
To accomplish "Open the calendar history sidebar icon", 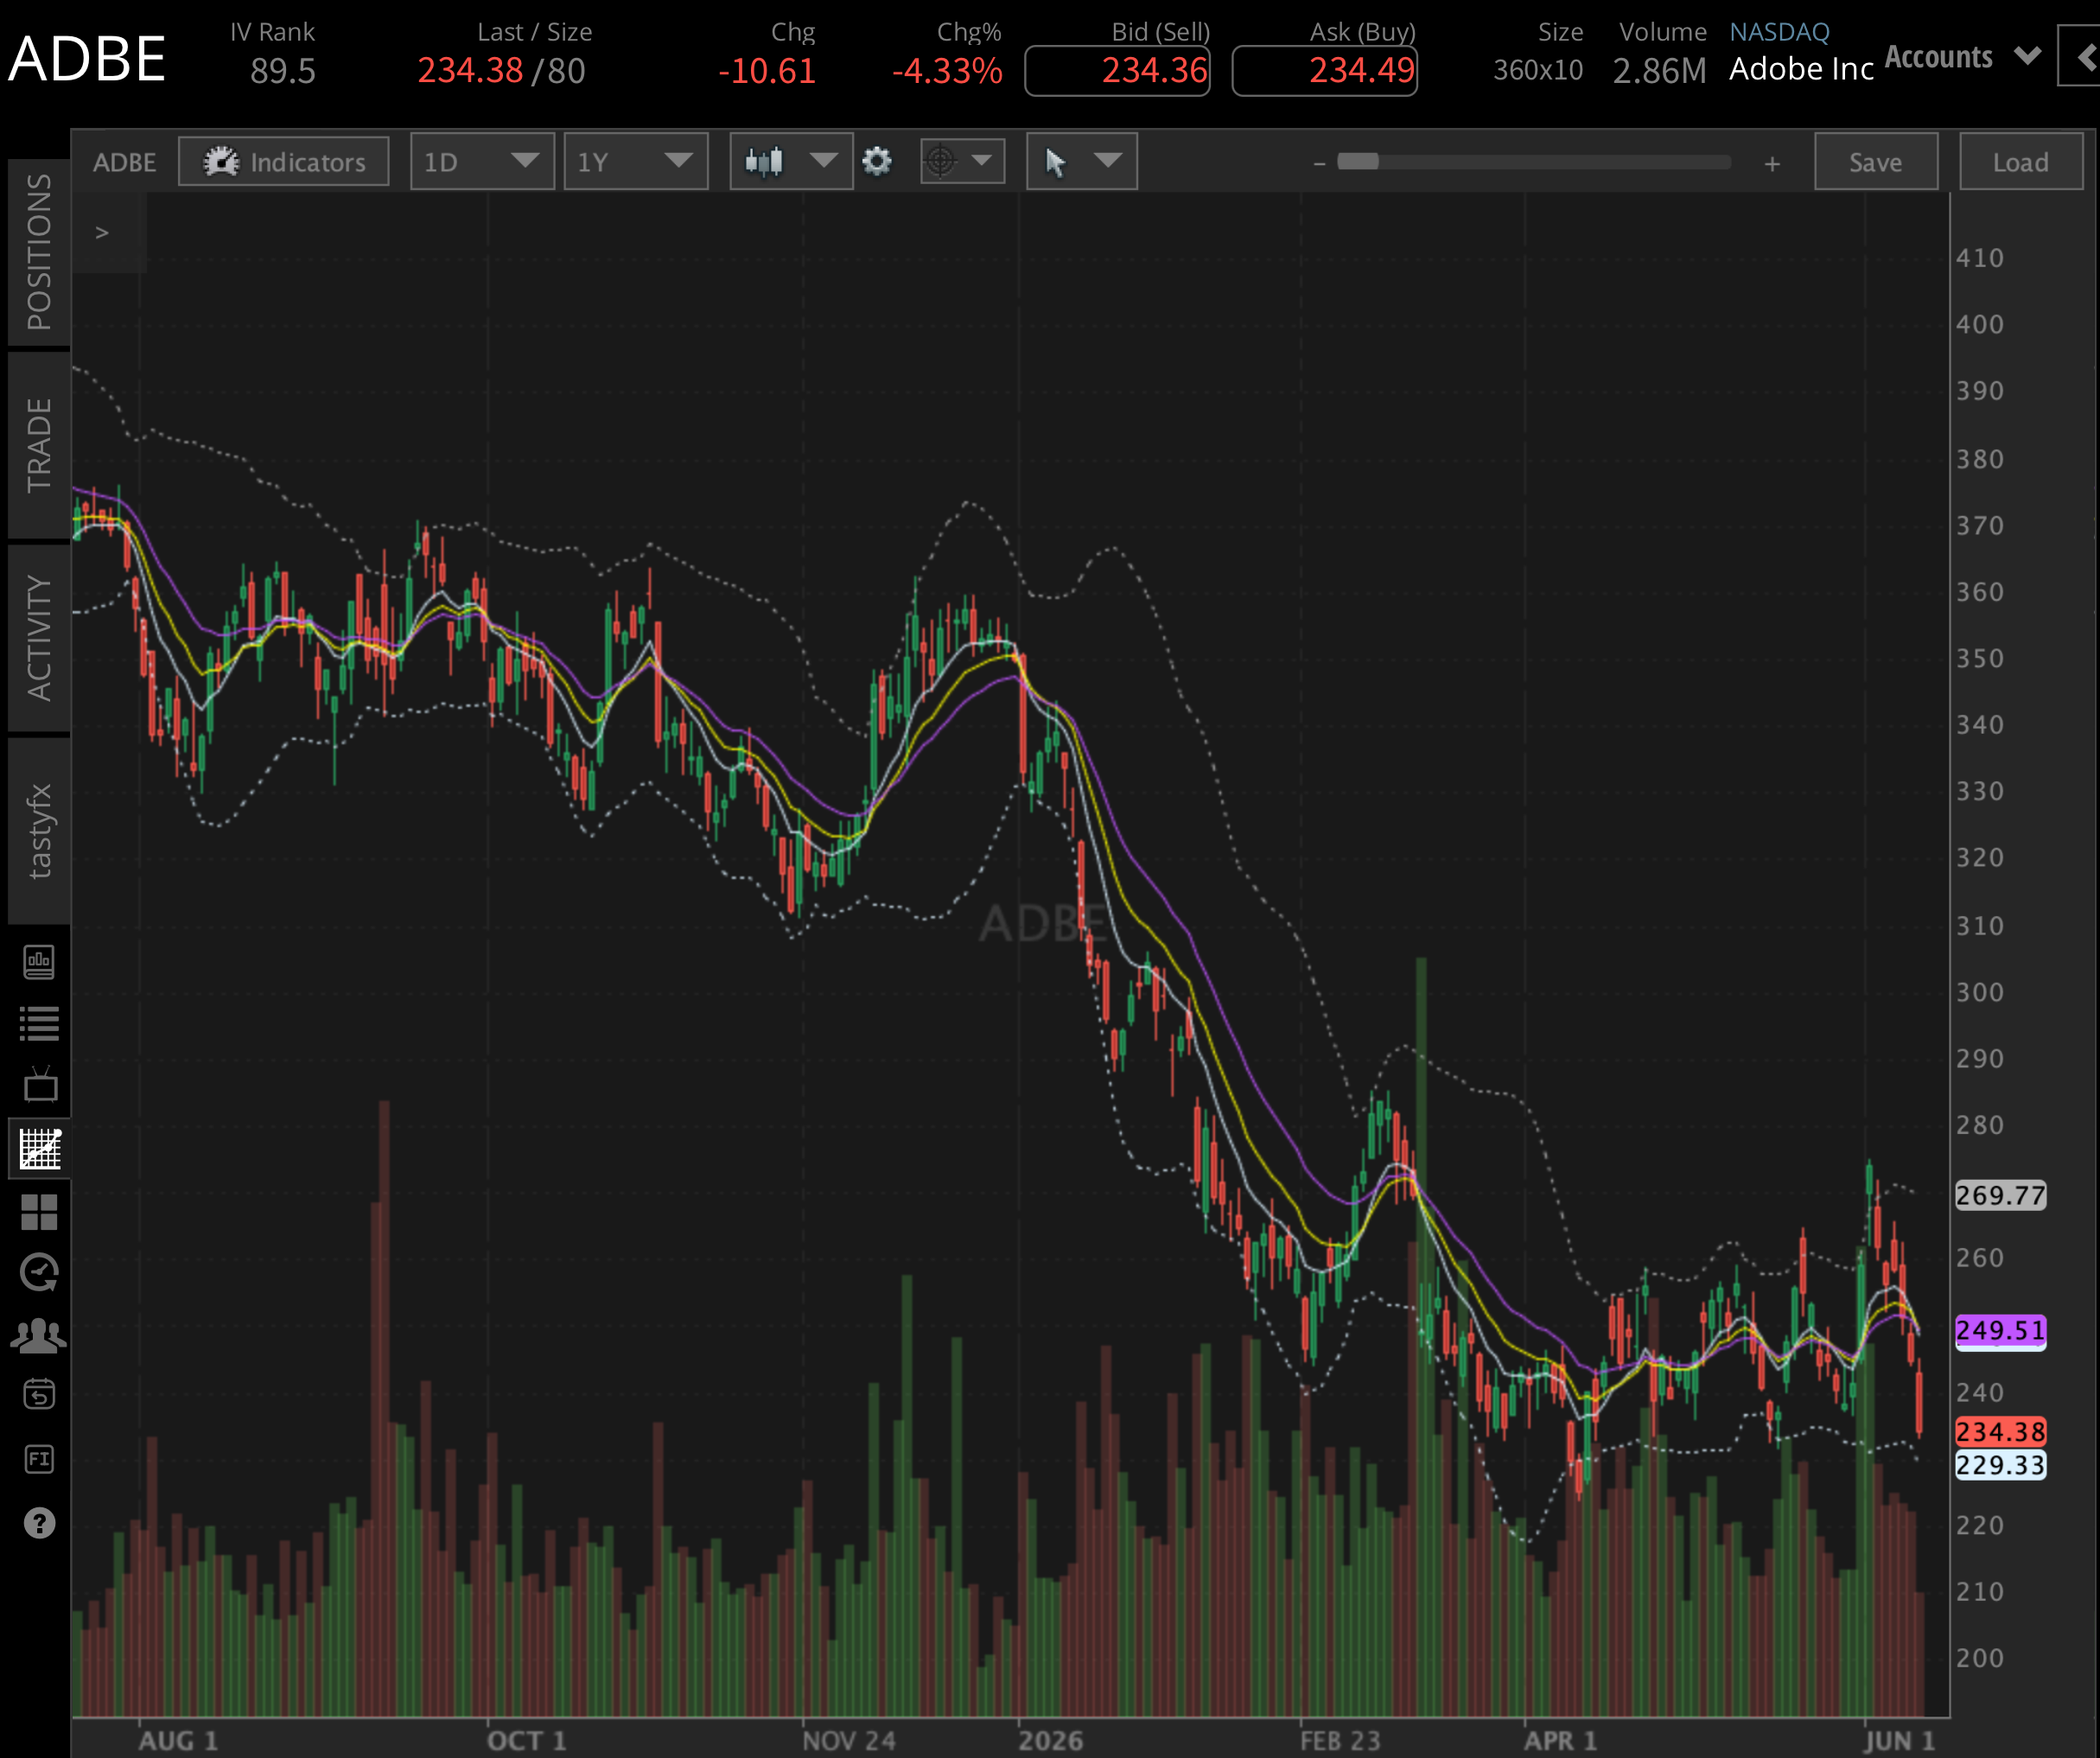I will click(x=39, y=1394).
